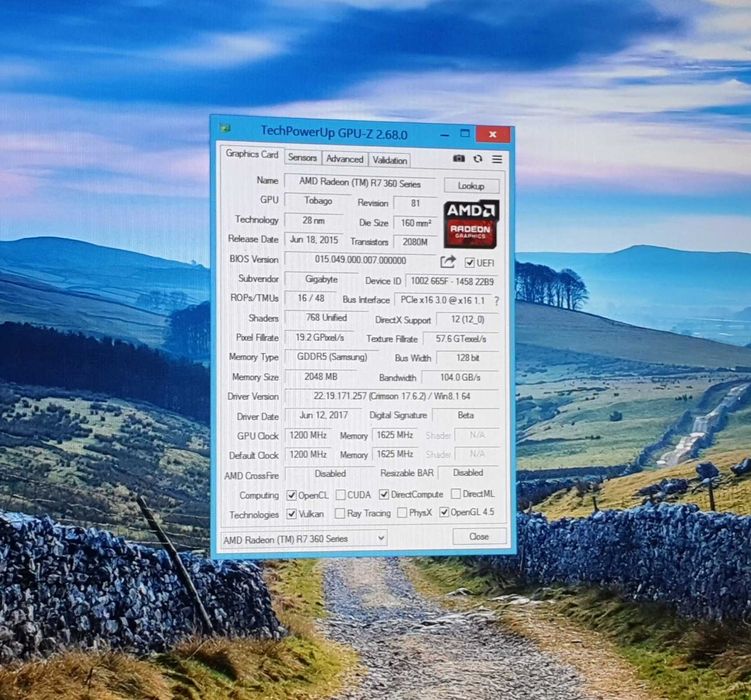The height and width of the screenshot is (700, 751).
Task: Click the Shaders value 768 Unified
Action: [x=326, y=318]
